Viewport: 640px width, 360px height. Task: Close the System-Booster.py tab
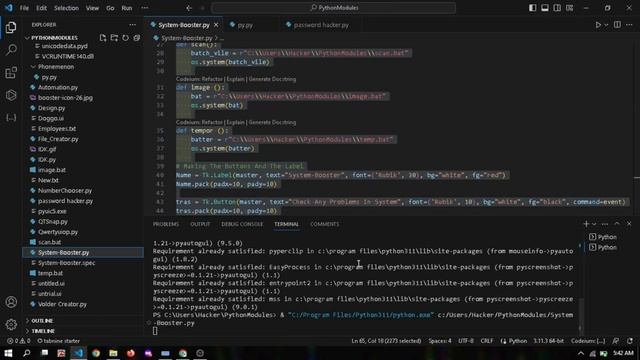216,25
